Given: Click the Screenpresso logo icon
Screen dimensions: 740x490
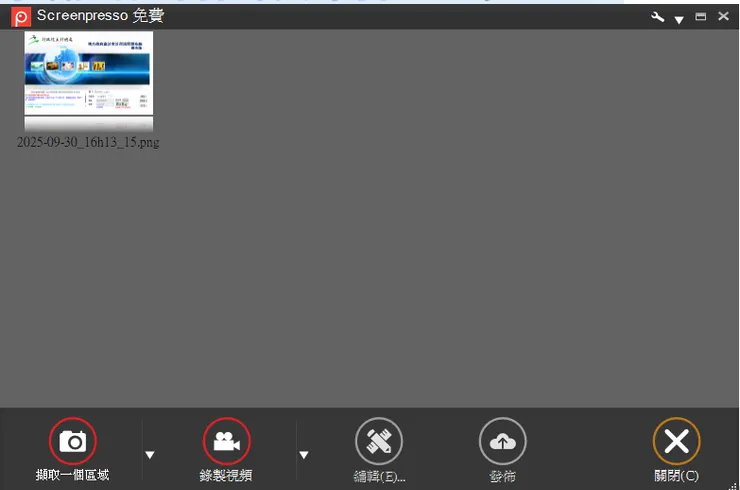Looking at the screenshot, I should coord(21,17).
